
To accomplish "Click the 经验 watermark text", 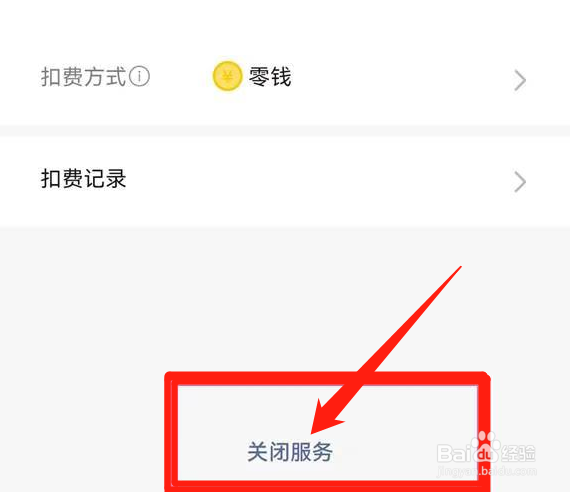I will coord(518,453).
